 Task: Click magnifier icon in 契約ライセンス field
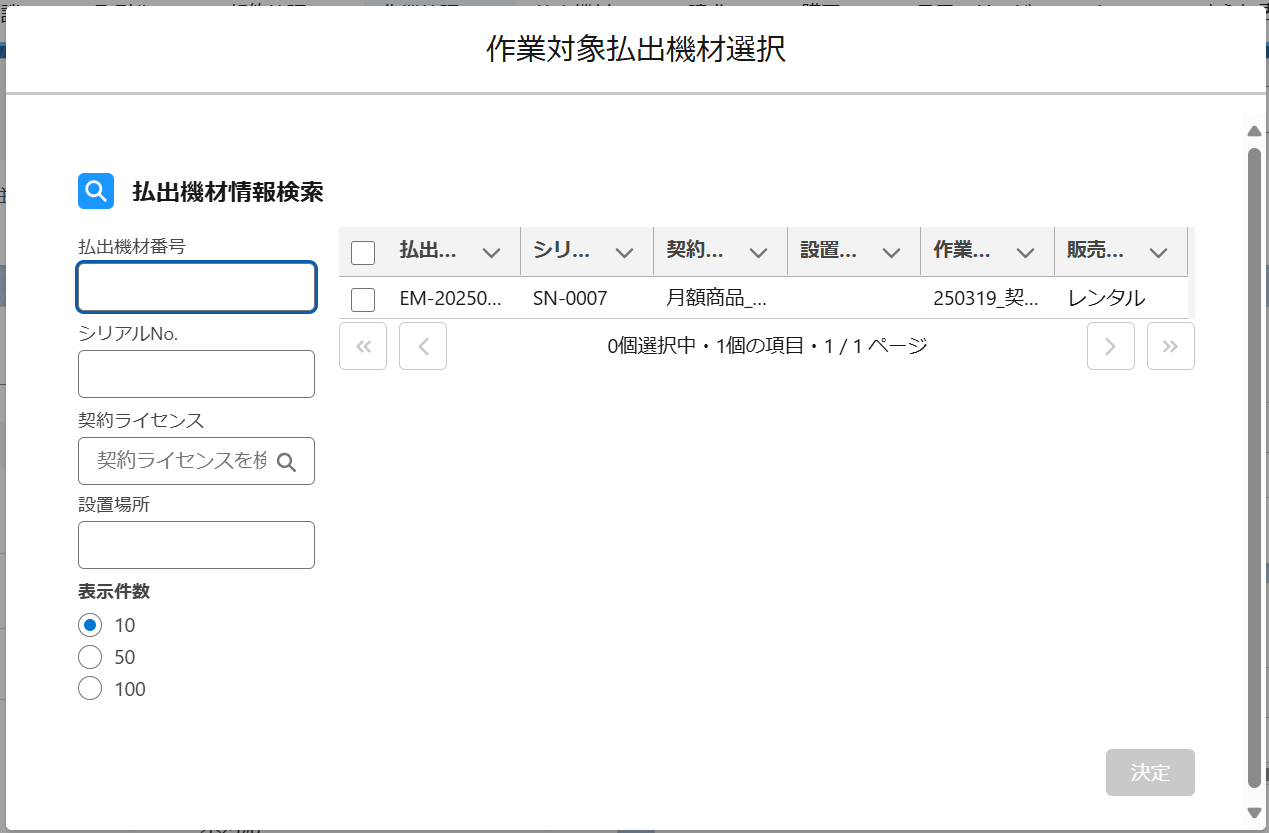tap(286, 461)
